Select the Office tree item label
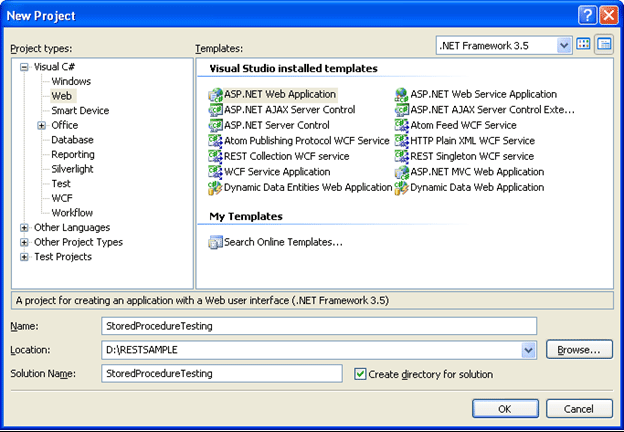Viewport: 624px width, 432px height. [x=64, y=125]
